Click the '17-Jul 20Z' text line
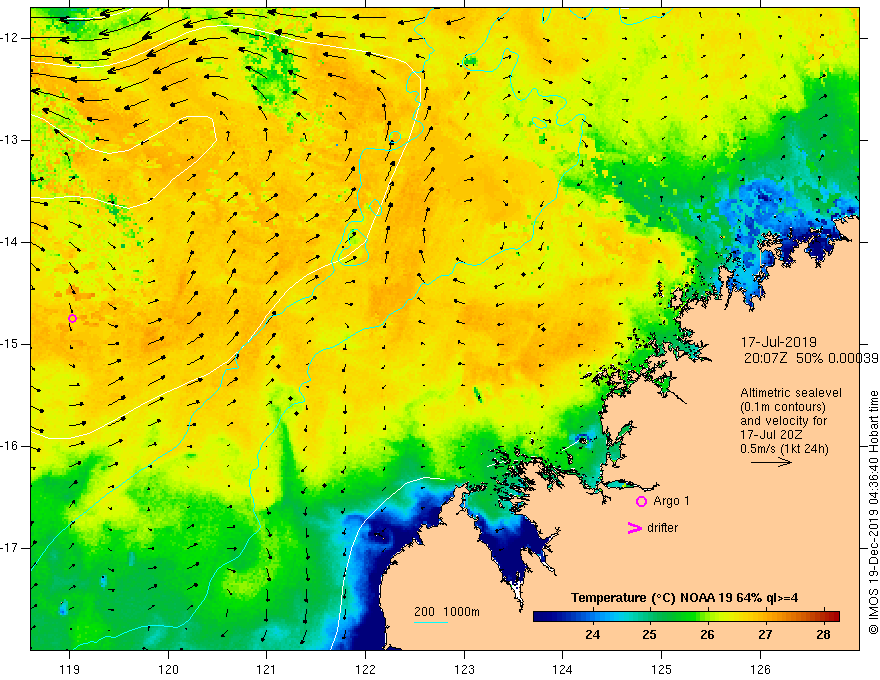The height and width of the screenshot is (680, 880). pyautogui.click(x=771, y=435)
